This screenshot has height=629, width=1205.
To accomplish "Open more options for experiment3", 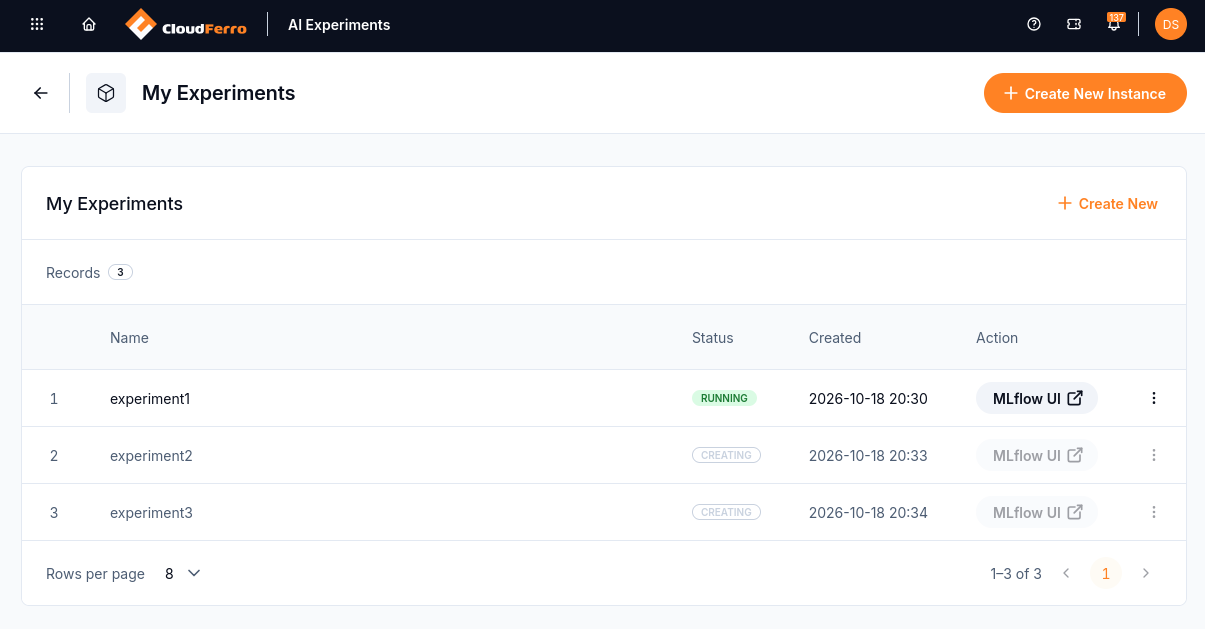I will point(1154,512).
